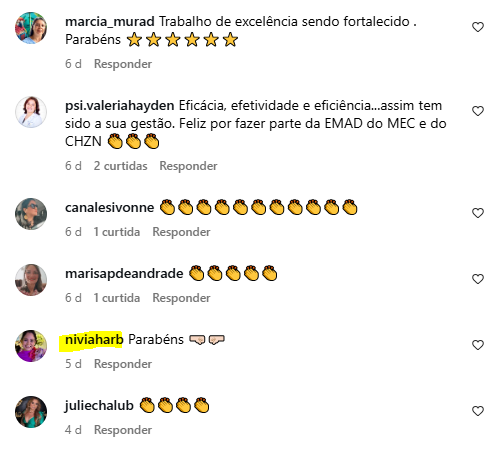The height and width of the screenshot is (458, 498).
Task: Click Responder under psi.valeriahayden's comment
Action: (x=188, y=166)
